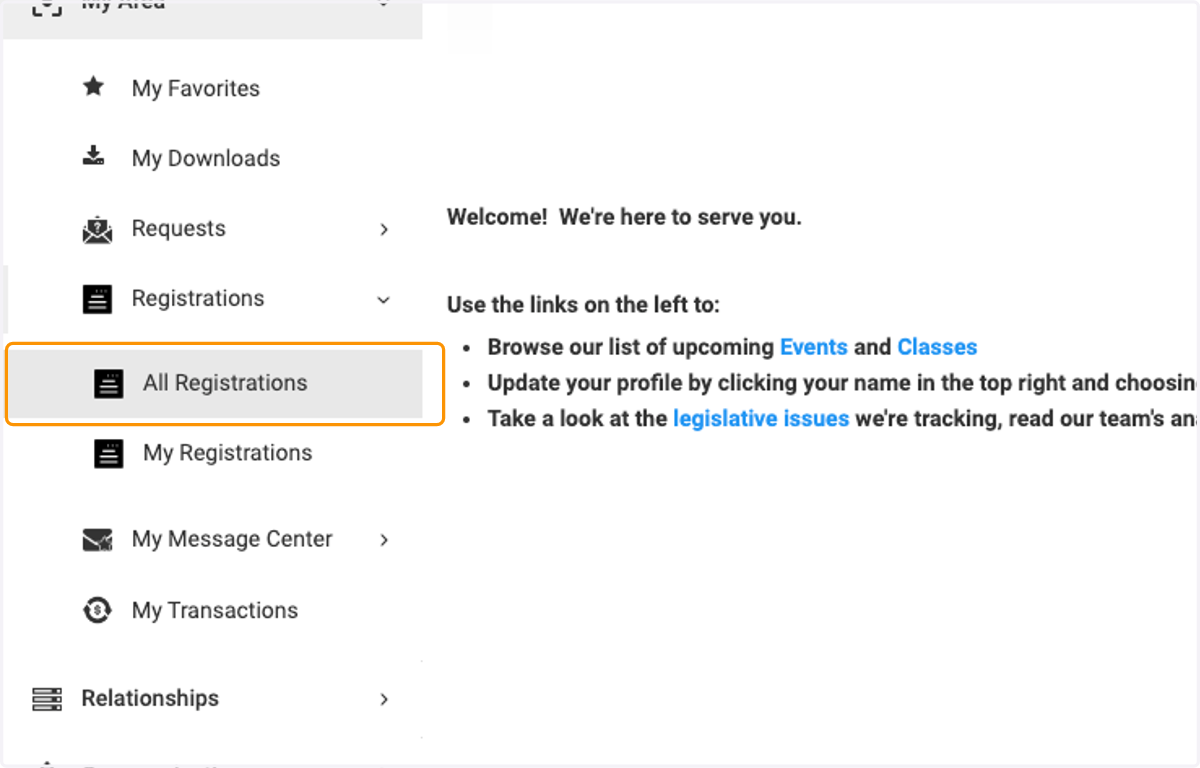
Task: Select the Registrations menu label
Action: 198,298
